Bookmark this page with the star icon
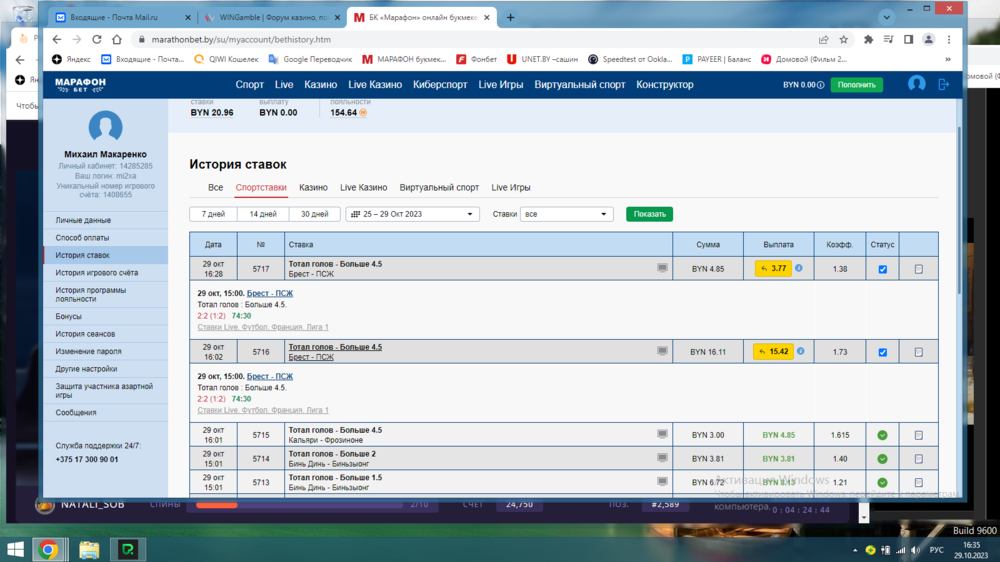Image resolution: width=1000 pixels, height=562 pixels. pos(844,40)
